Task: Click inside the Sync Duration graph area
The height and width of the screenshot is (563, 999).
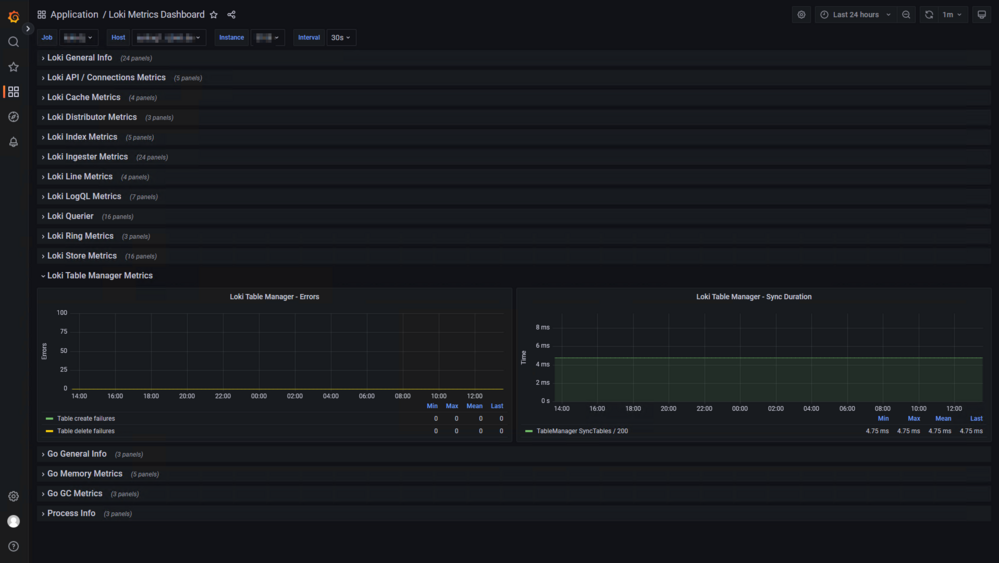Action: [768, 357]
